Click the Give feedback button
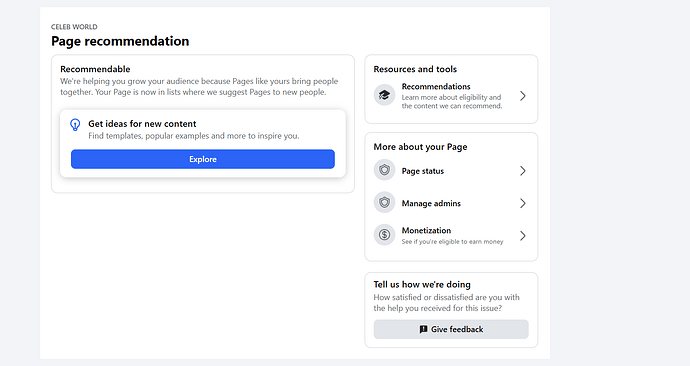Image resolution: width=690 pixels, height=366 pixels. point(451,329)
